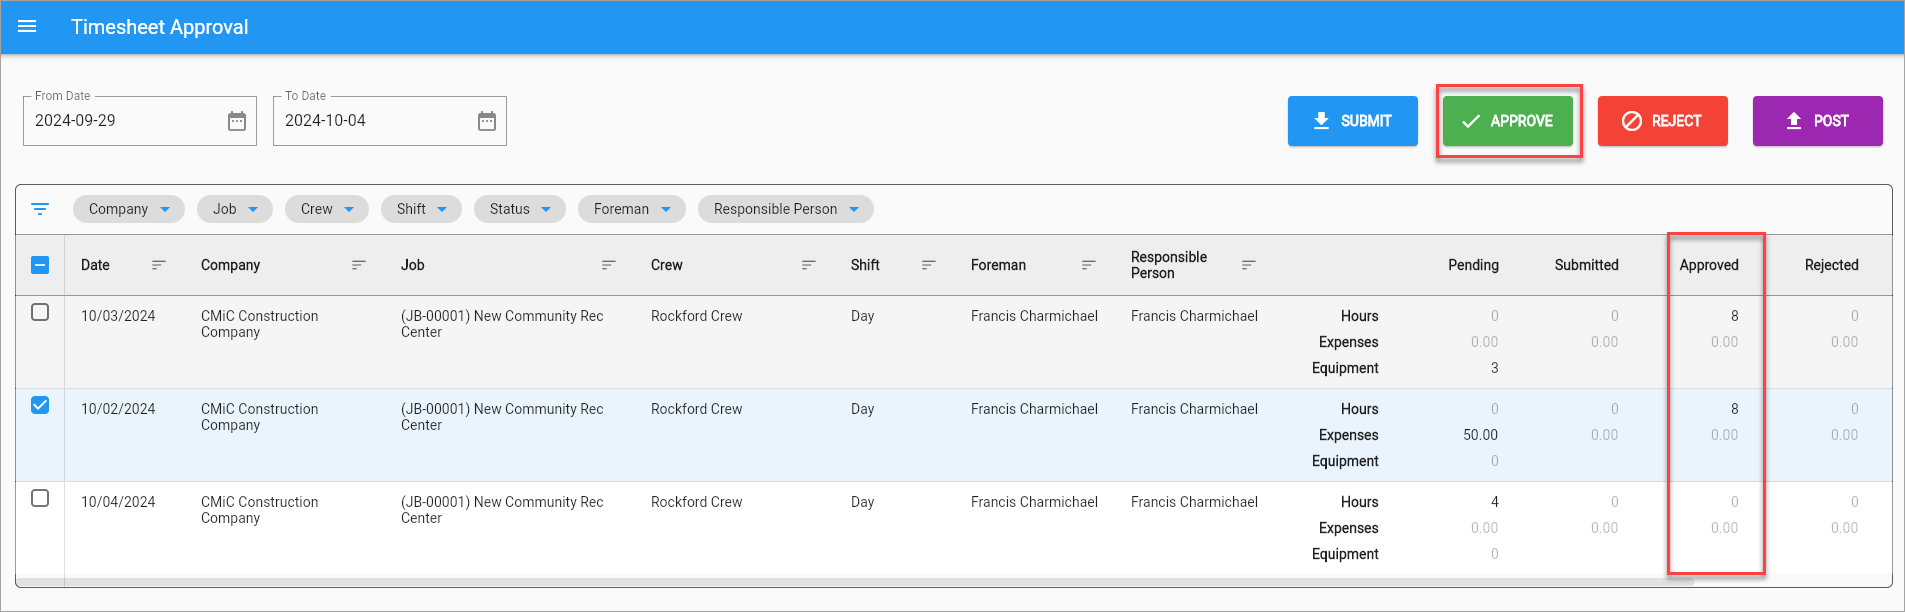1905x612 pixels.
Task: Click Rockford Crew in the 10/03/2024 row
Action: pyautogui.click(x=696, y=316)
